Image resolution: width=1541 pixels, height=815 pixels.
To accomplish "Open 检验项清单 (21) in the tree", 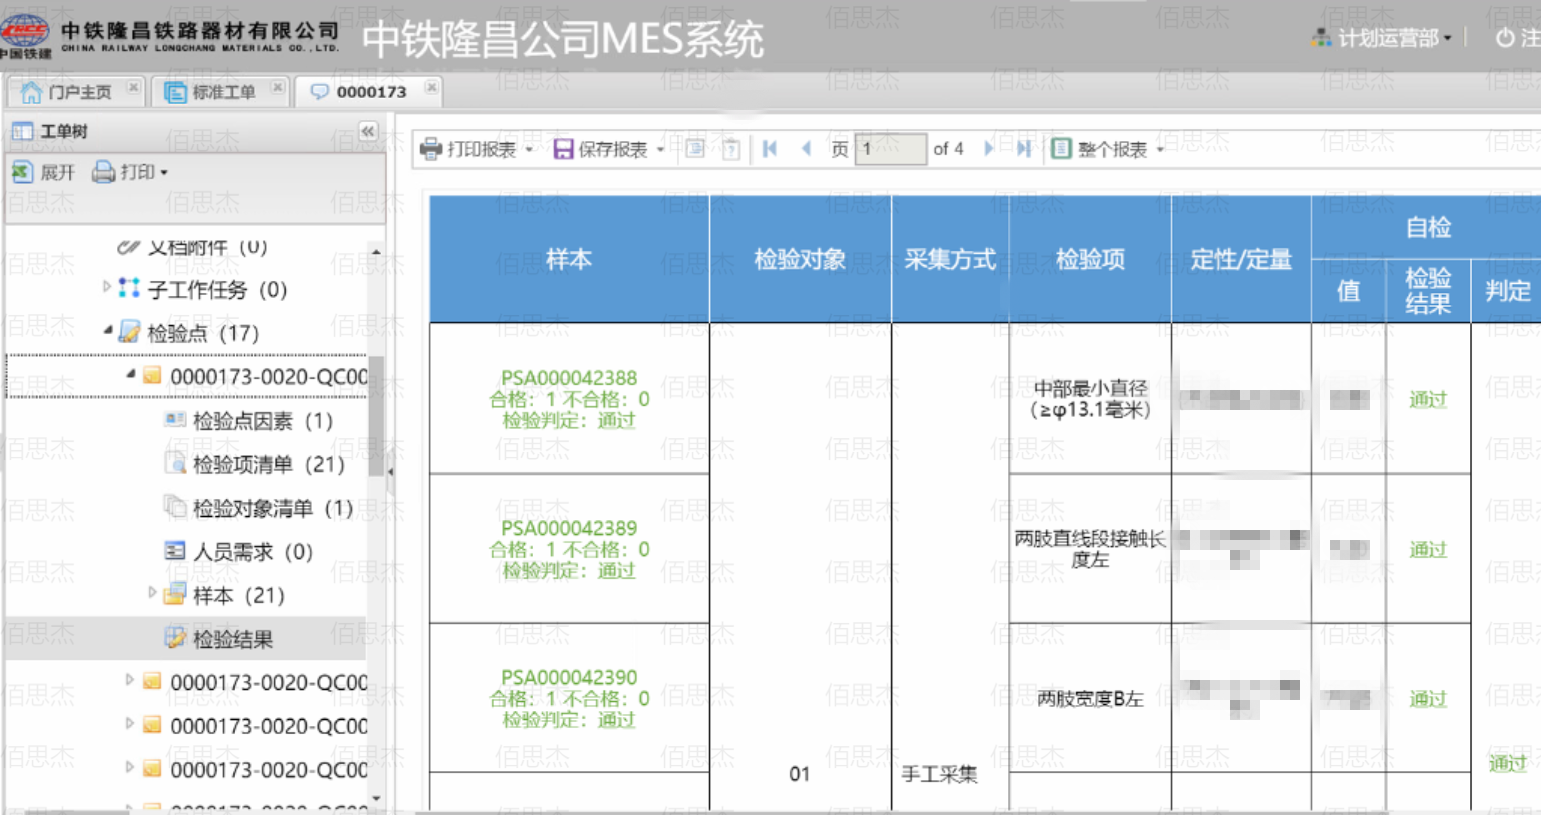I will pos(268,464).
